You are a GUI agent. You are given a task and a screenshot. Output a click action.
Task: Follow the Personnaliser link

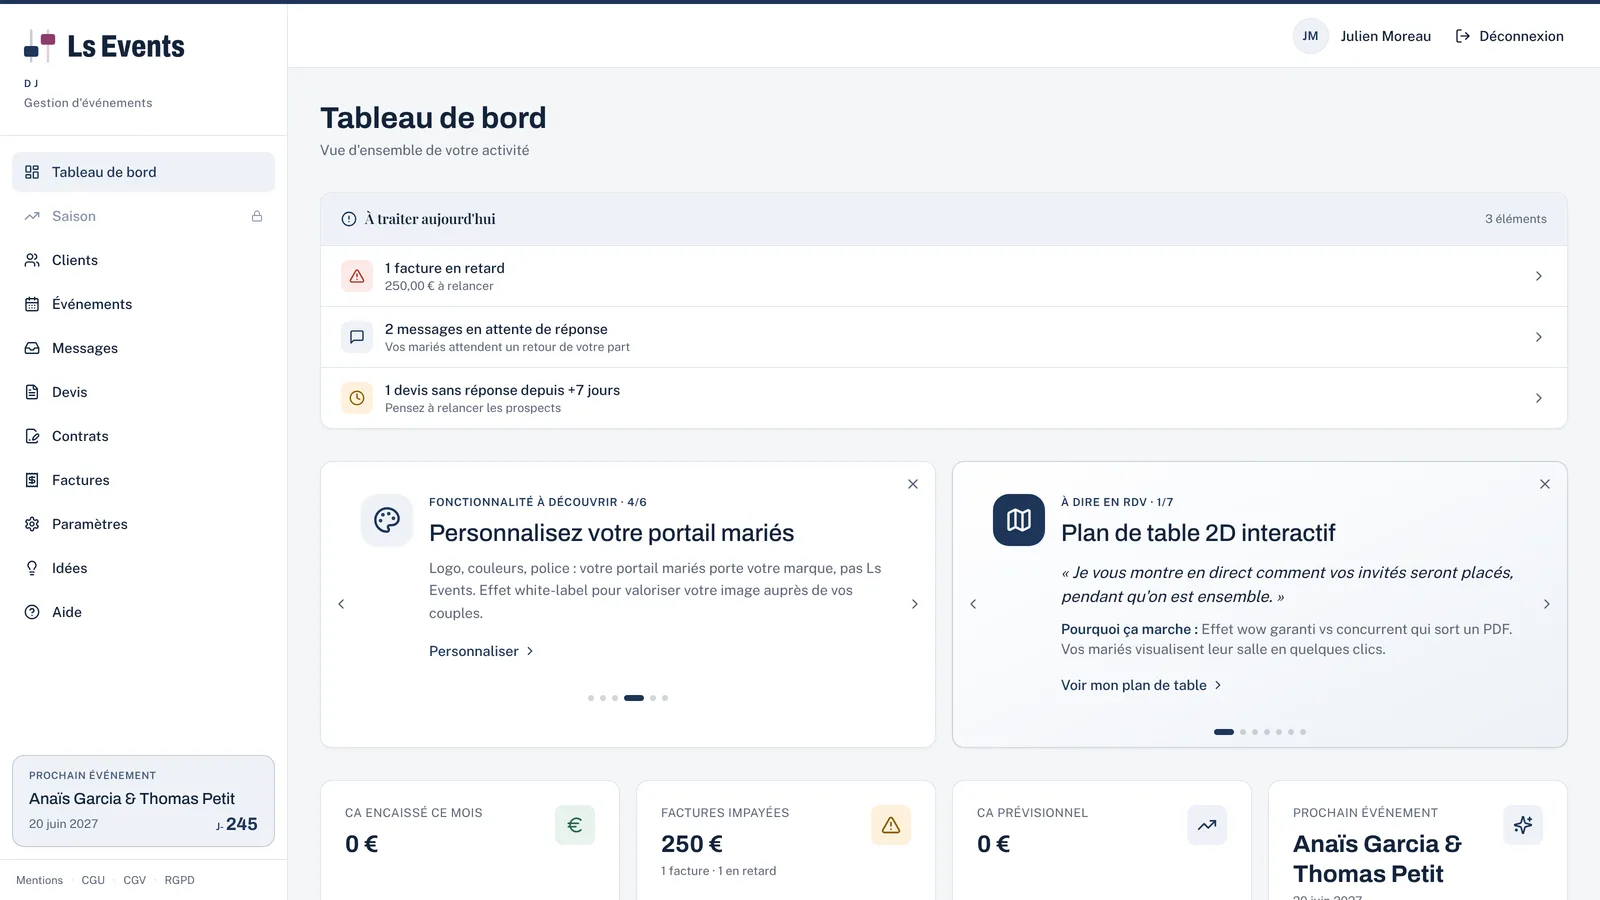tap(481, 651)
